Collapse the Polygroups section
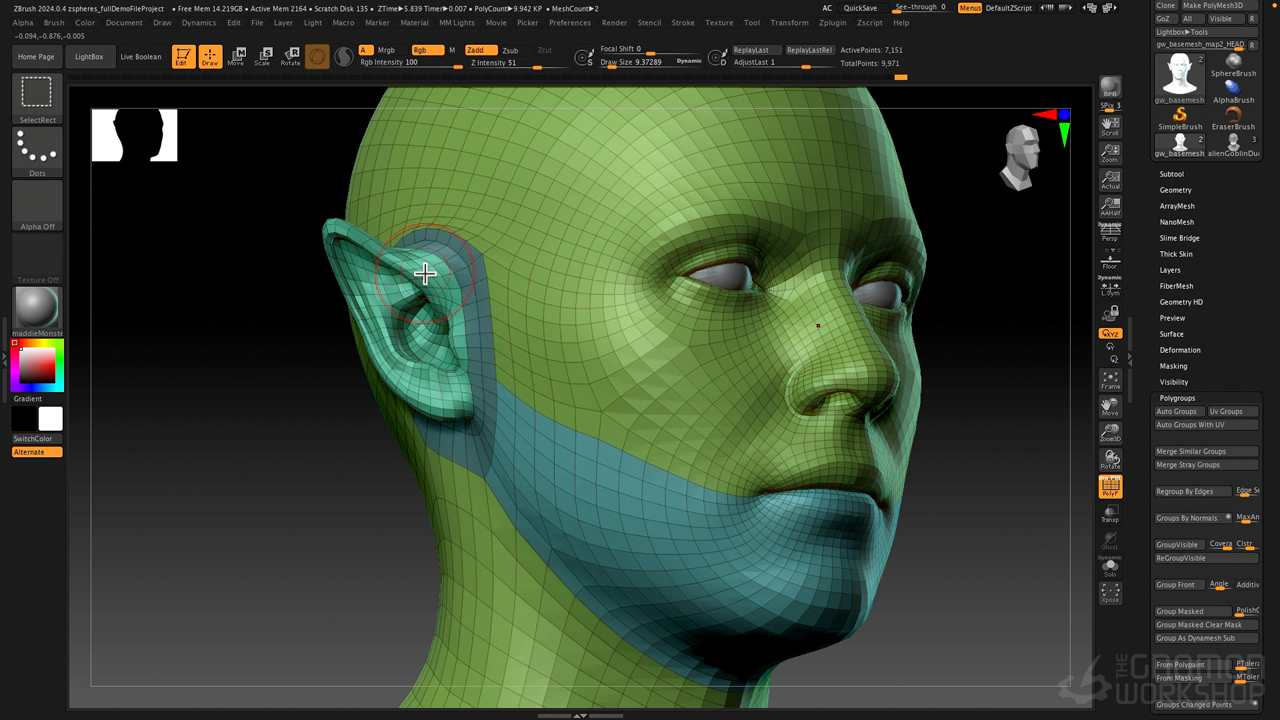This screenshot has width=1280, height=720. 1177,398
